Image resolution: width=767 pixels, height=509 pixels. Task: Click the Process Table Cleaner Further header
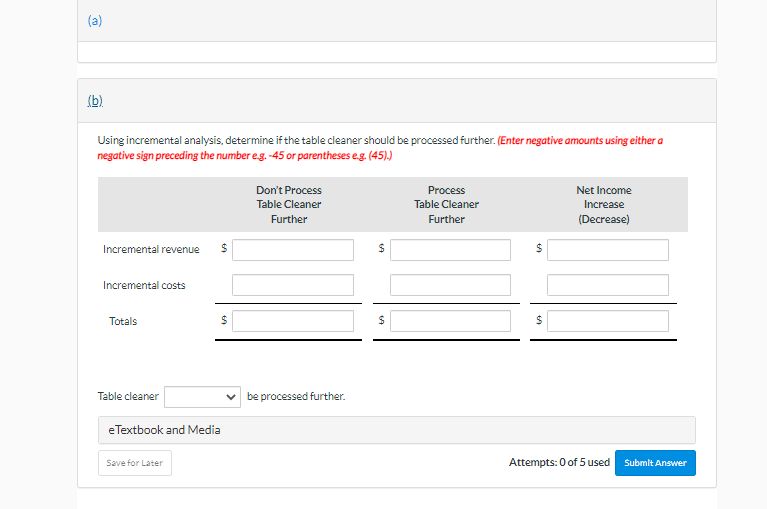[446, 204]
